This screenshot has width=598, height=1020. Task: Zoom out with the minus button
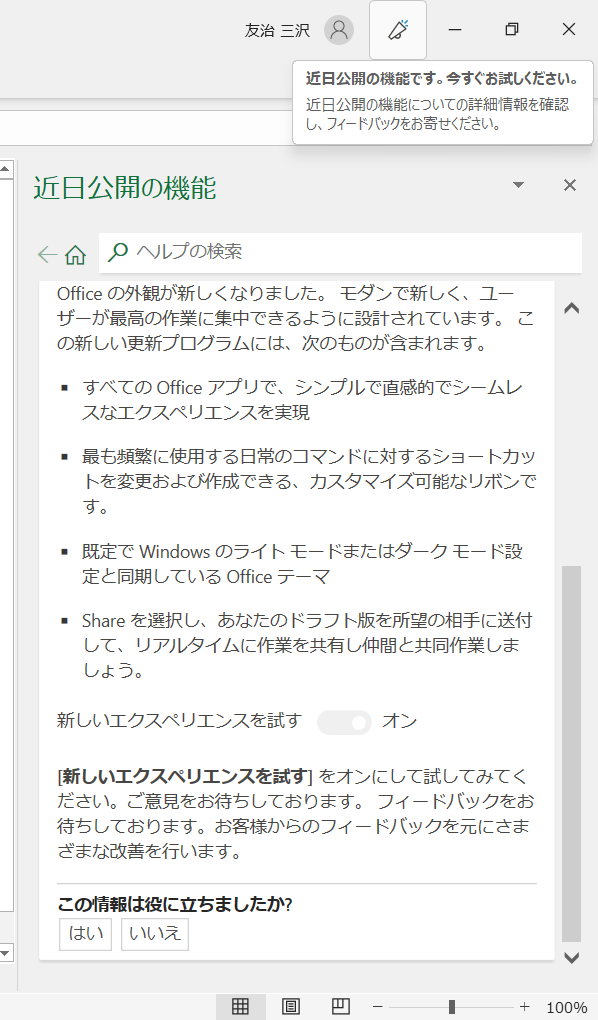point(377,1007)
